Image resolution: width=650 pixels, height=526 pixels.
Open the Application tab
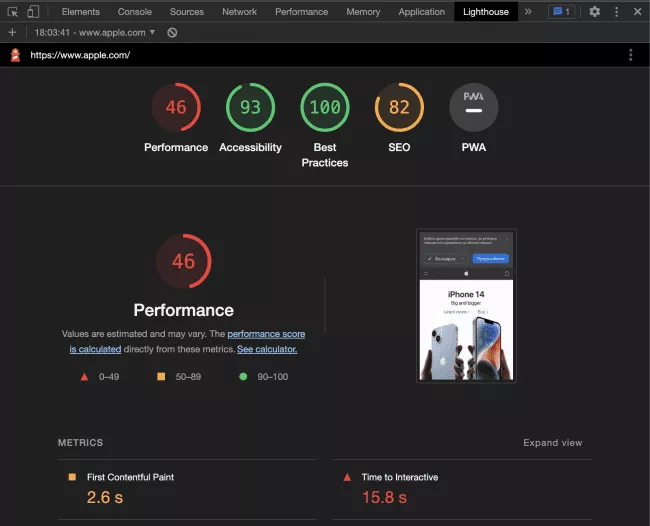click(421, 12)
